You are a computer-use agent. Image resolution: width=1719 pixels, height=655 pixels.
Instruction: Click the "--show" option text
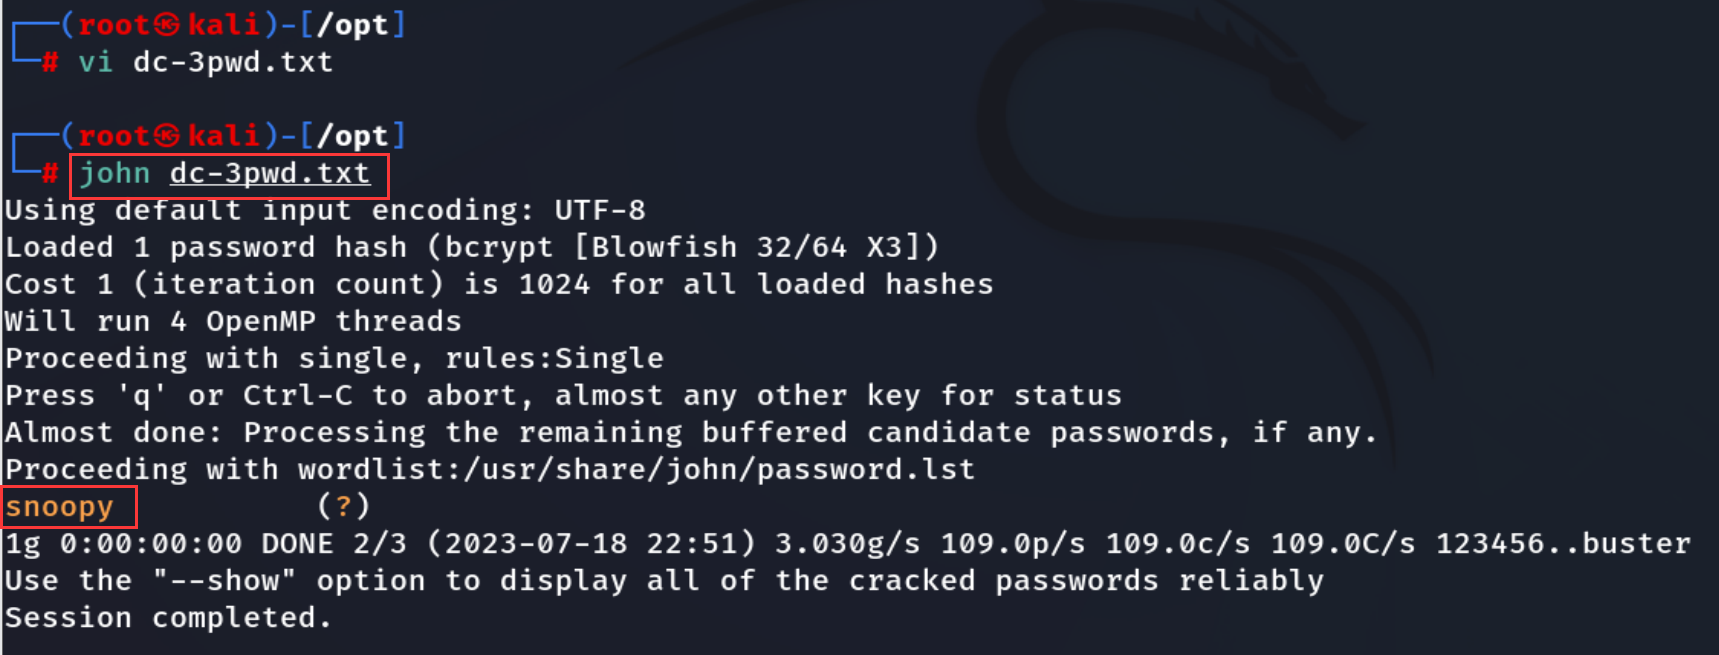pyautogui.click(x=224, y=580)
